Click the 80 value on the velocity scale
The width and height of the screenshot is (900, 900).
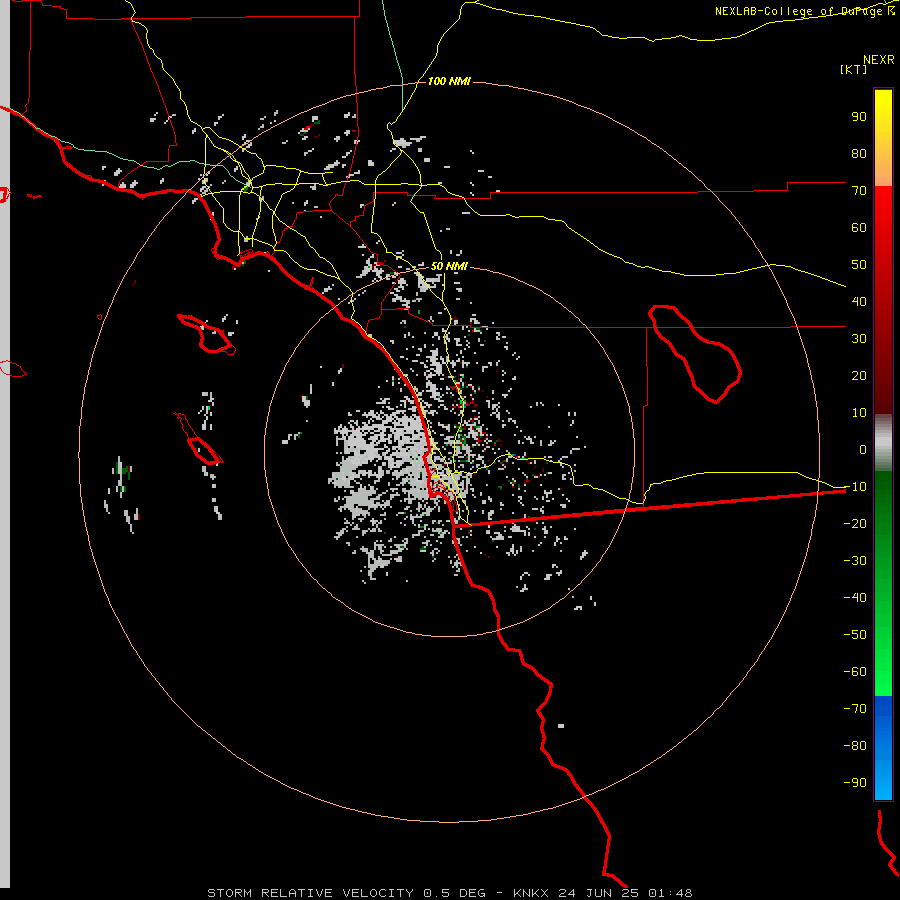pos(859,154)
